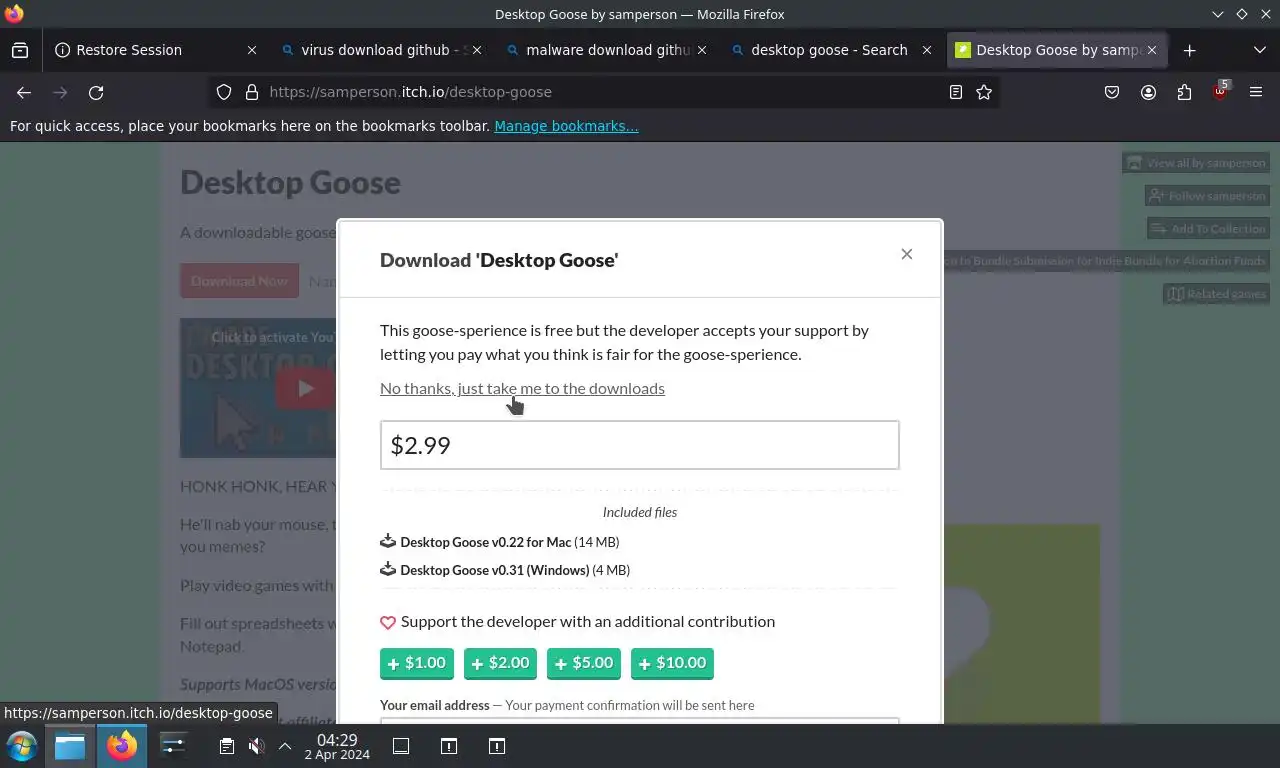Switch to the virus download github tab
The width and height of the screenshot is (1280, 768).
[x=381, y=50]
